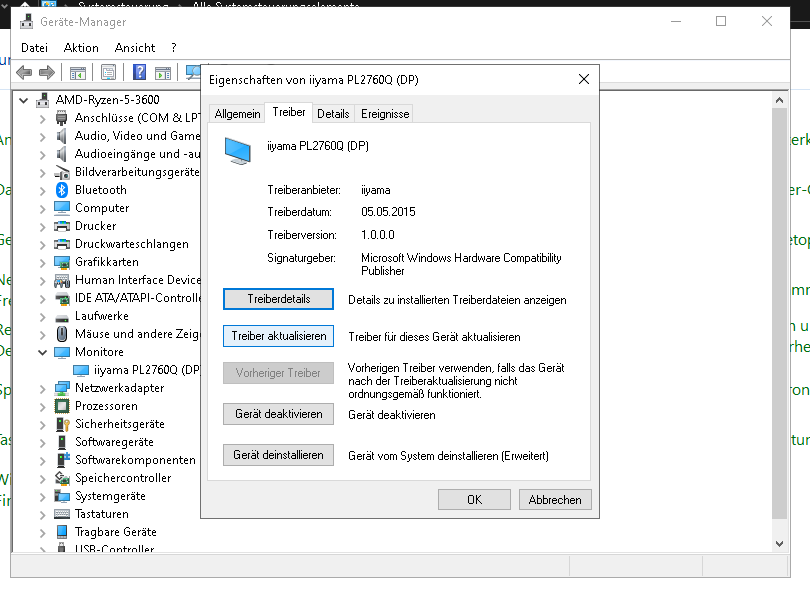Viewport: 810px width, 594px height.
Task: Click the Back arrow toolbar icon
Action: coord(24,72)
